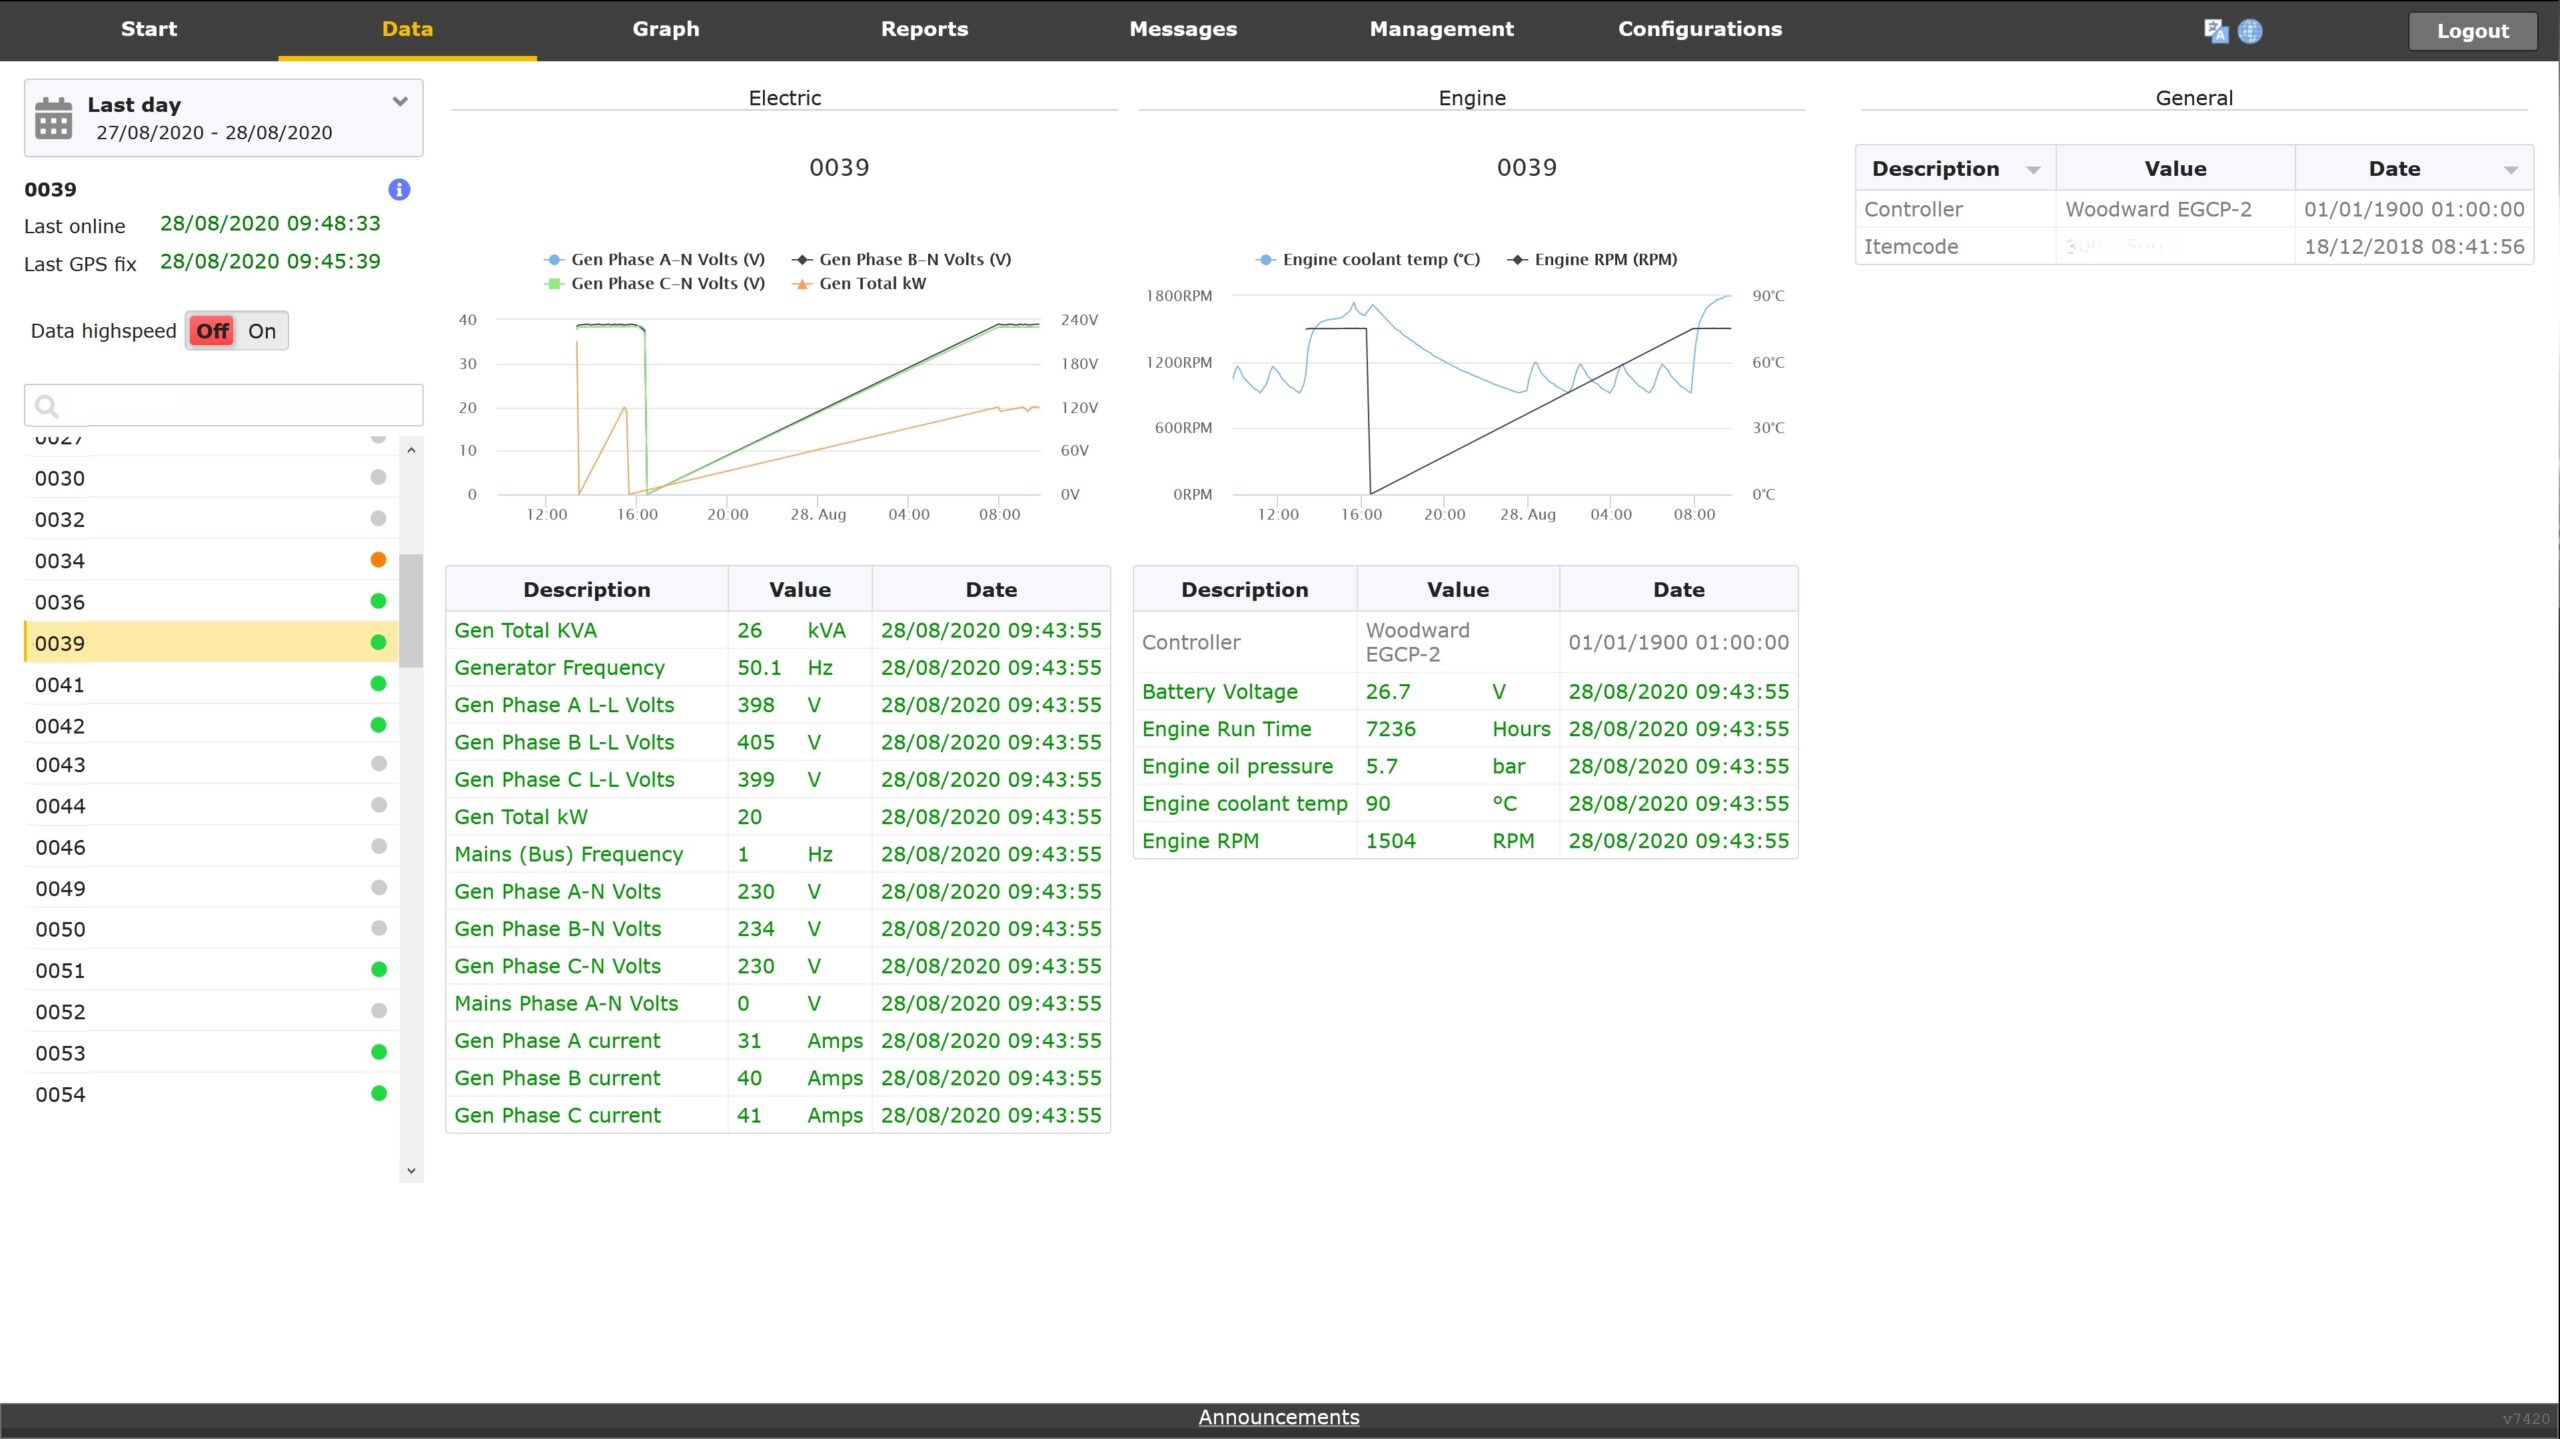Select device 0042 in the list
This screenshot has height=1439, width=2560.
tap(60, 726)
